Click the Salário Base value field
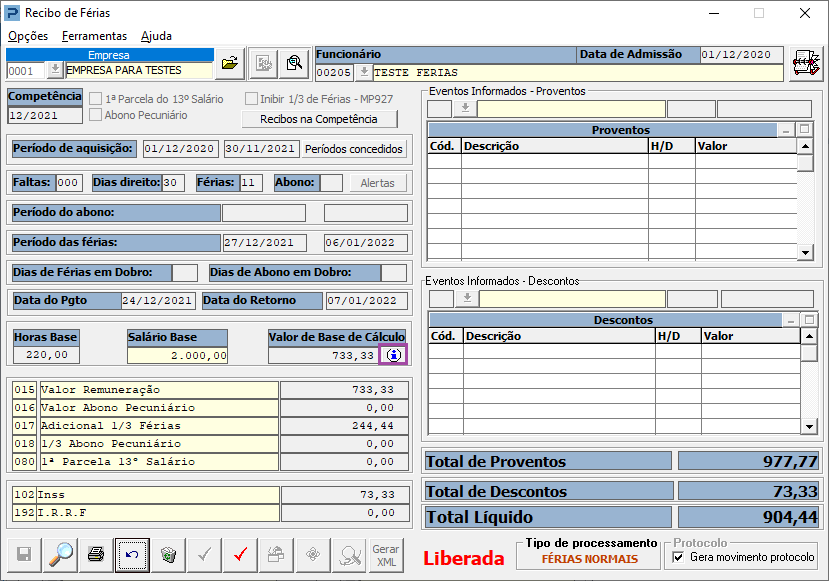Screen dimensions: 829x581 click(177, 355)
